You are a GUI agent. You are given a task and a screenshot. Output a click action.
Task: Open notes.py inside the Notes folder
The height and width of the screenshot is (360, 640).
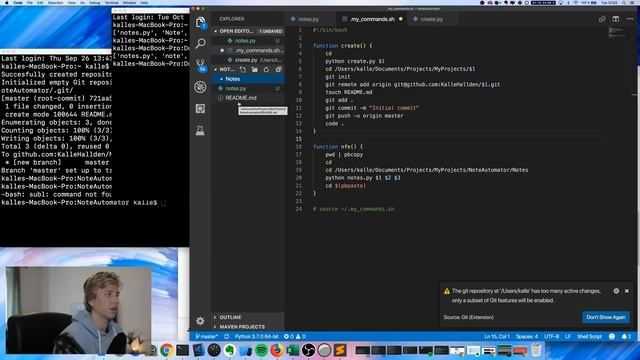pos(248,88)
